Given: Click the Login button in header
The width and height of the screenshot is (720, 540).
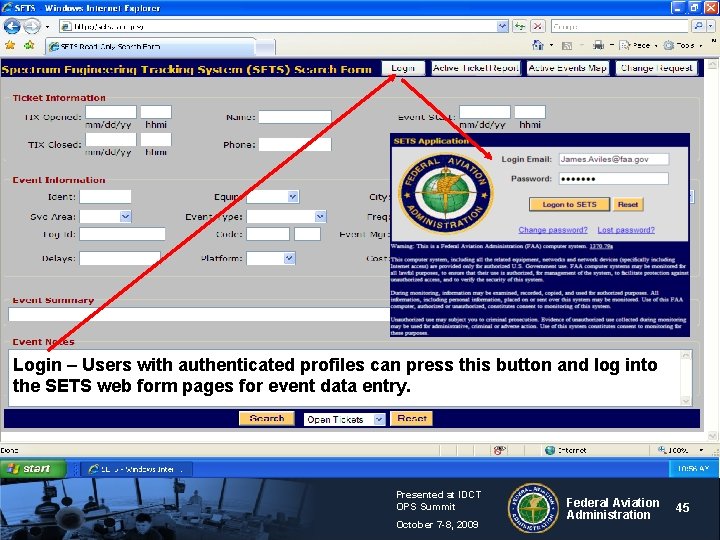Looking at the screenshot, I should tap(403, 68).
